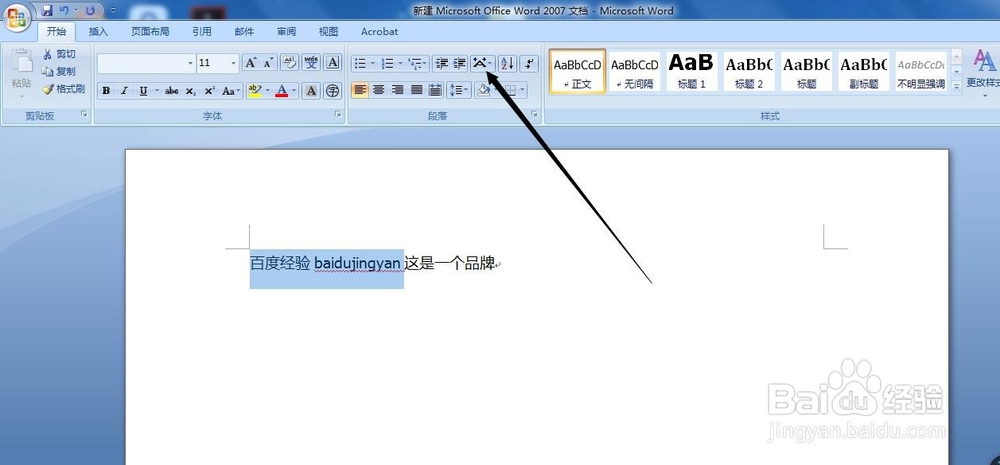
Task: Apply red font color
Action: pos(282,91)
